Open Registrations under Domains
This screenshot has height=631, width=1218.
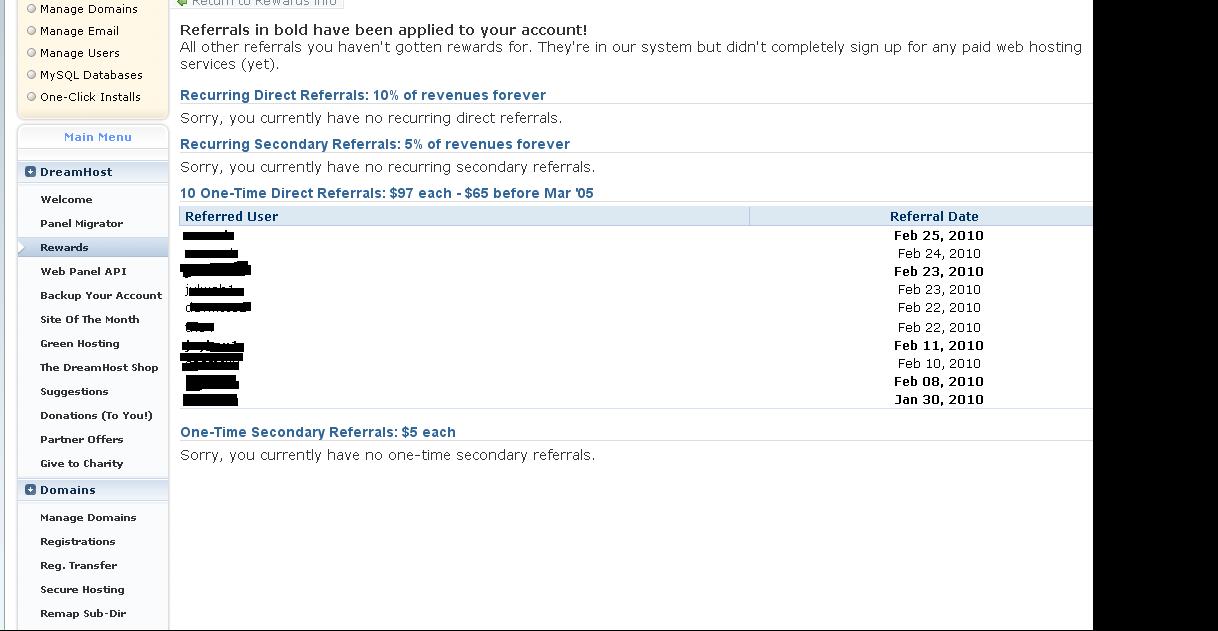coord(78,542)
